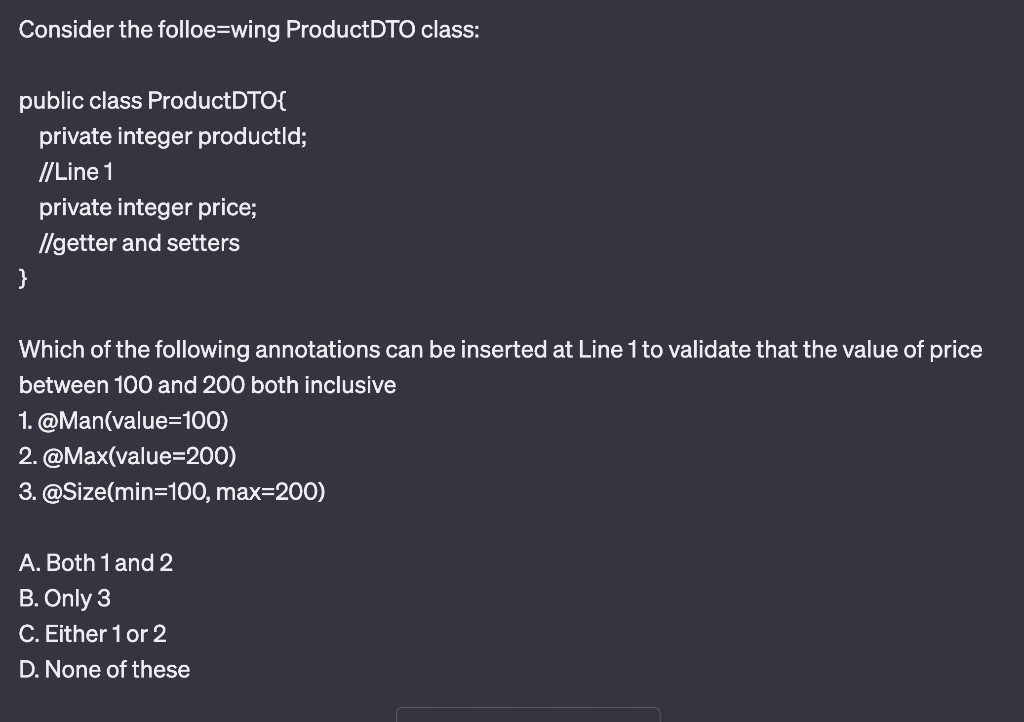1024x722 pixels.
Task: Click the @Max(value=200) annotation line
Action: [x=127, y=456]
